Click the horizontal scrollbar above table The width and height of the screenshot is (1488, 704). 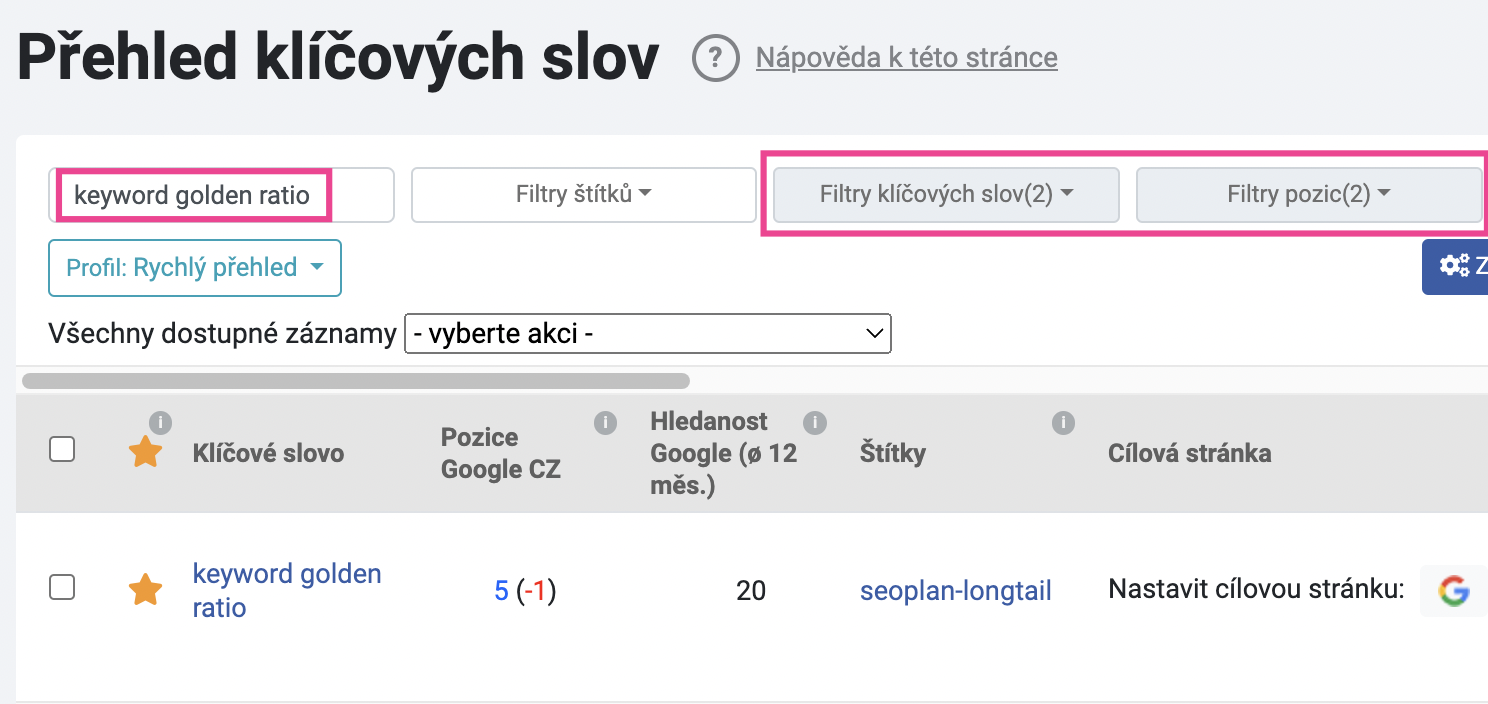pos(356,380)
